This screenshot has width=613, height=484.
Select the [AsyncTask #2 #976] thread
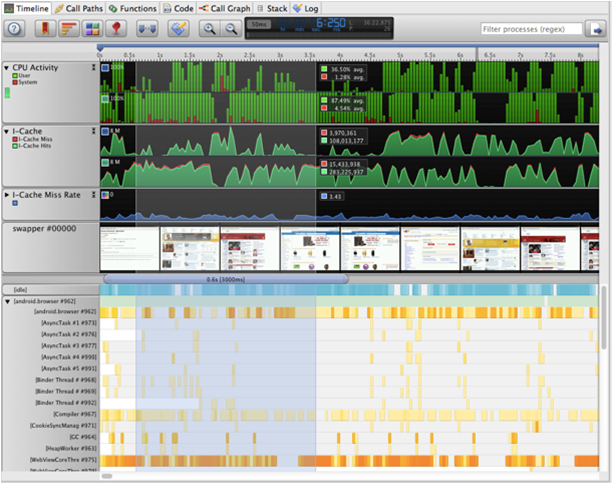tap(69, 334)
